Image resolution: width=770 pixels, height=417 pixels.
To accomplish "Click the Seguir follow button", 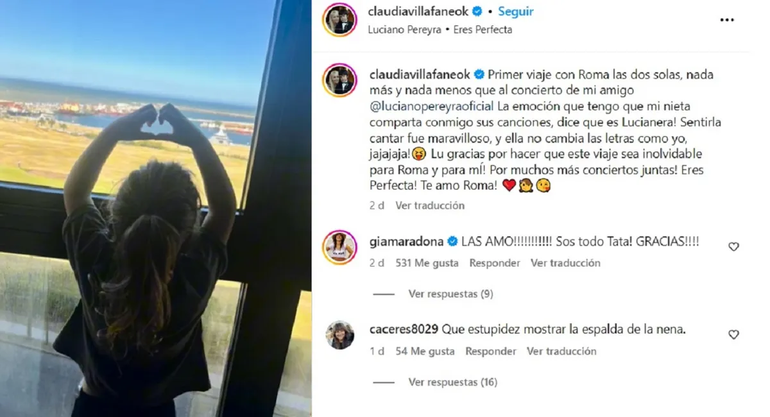I will [516, 11].
